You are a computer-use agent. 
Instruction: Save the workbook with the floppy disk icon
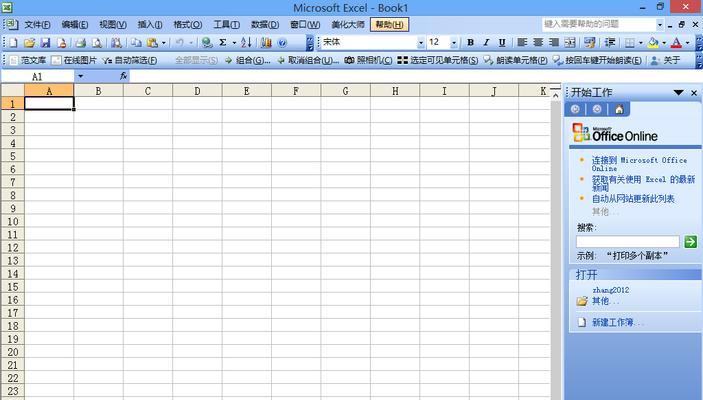(x=45, y=43)
